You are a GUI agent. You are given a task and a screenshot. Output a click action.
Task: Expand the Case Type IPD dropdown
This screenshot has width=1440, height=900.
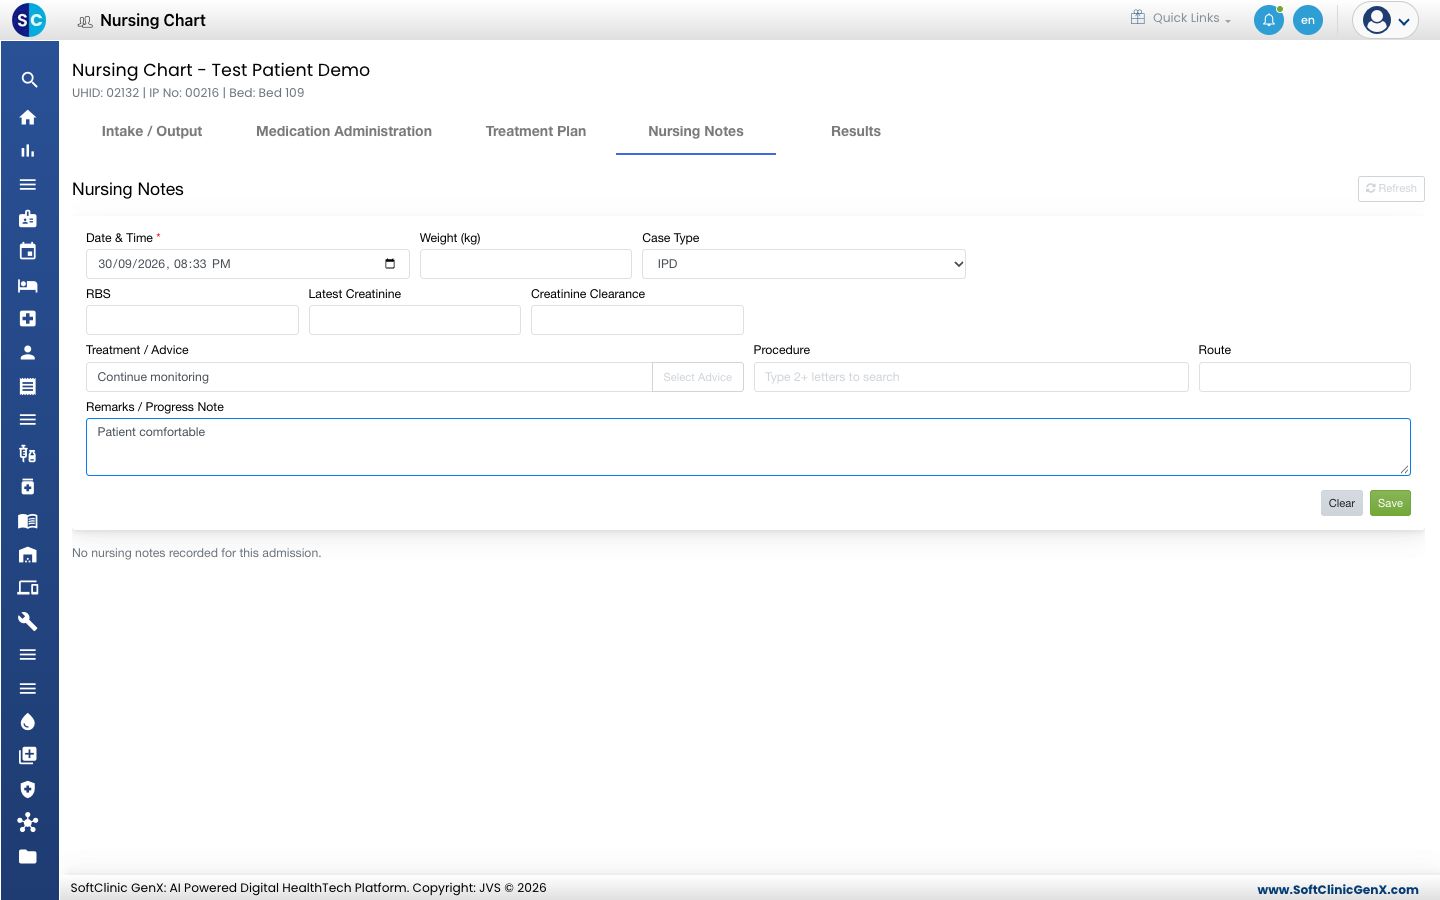(x=804, y=264)
